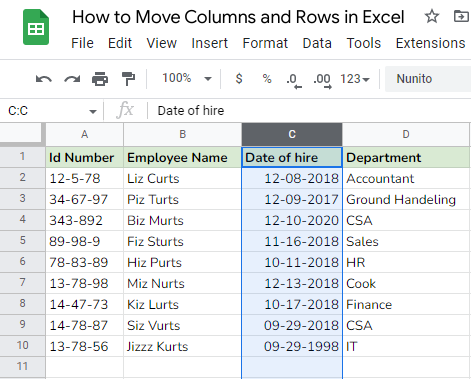
Task: Open the View menu
Action: coord(162,43)
